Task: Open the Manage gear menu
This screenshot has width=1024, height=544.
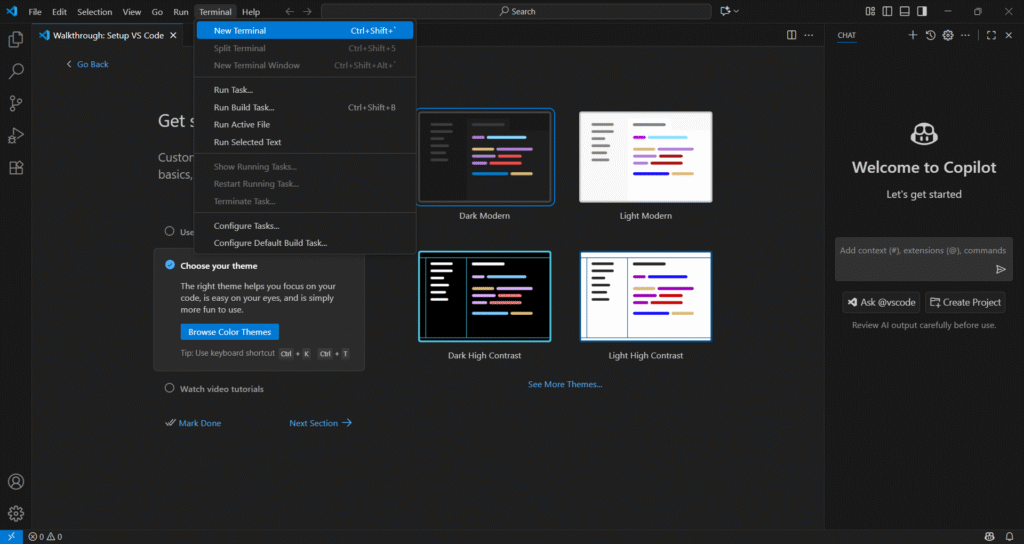Action: [16, 513]
